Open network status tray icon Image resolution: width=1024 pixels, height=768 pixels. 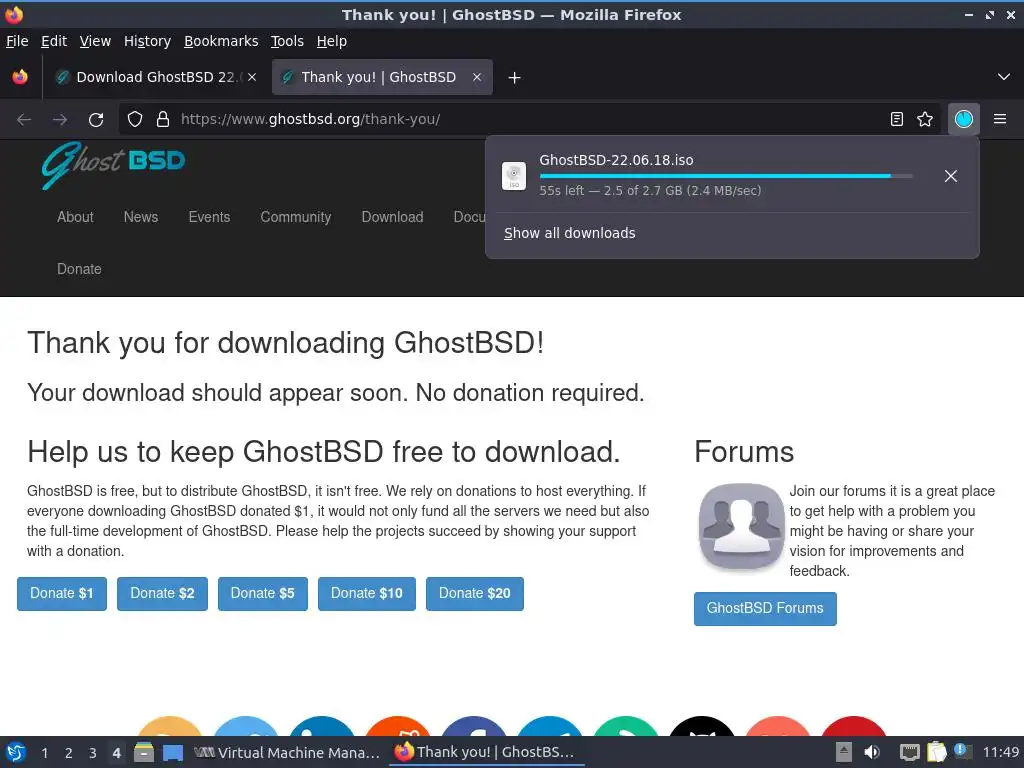[909, 752]
